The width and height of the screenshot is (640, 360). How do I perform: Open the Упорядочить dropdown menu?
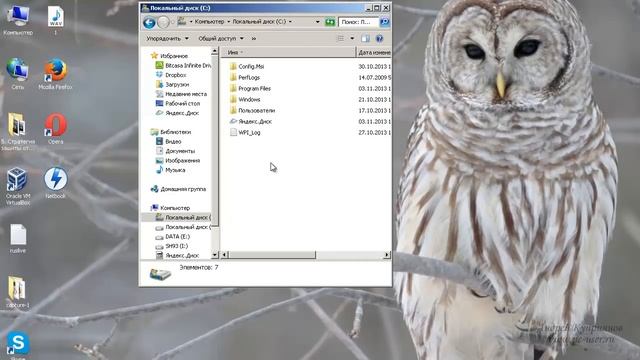pyautogui.click(x=167, y=38)
